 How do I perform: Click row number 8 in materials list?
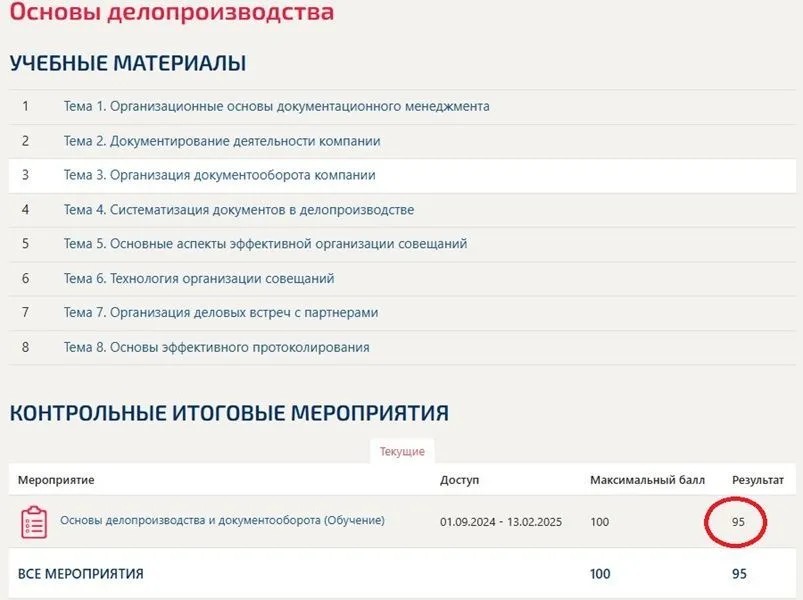pyautogui.click(x=25, y=347)
